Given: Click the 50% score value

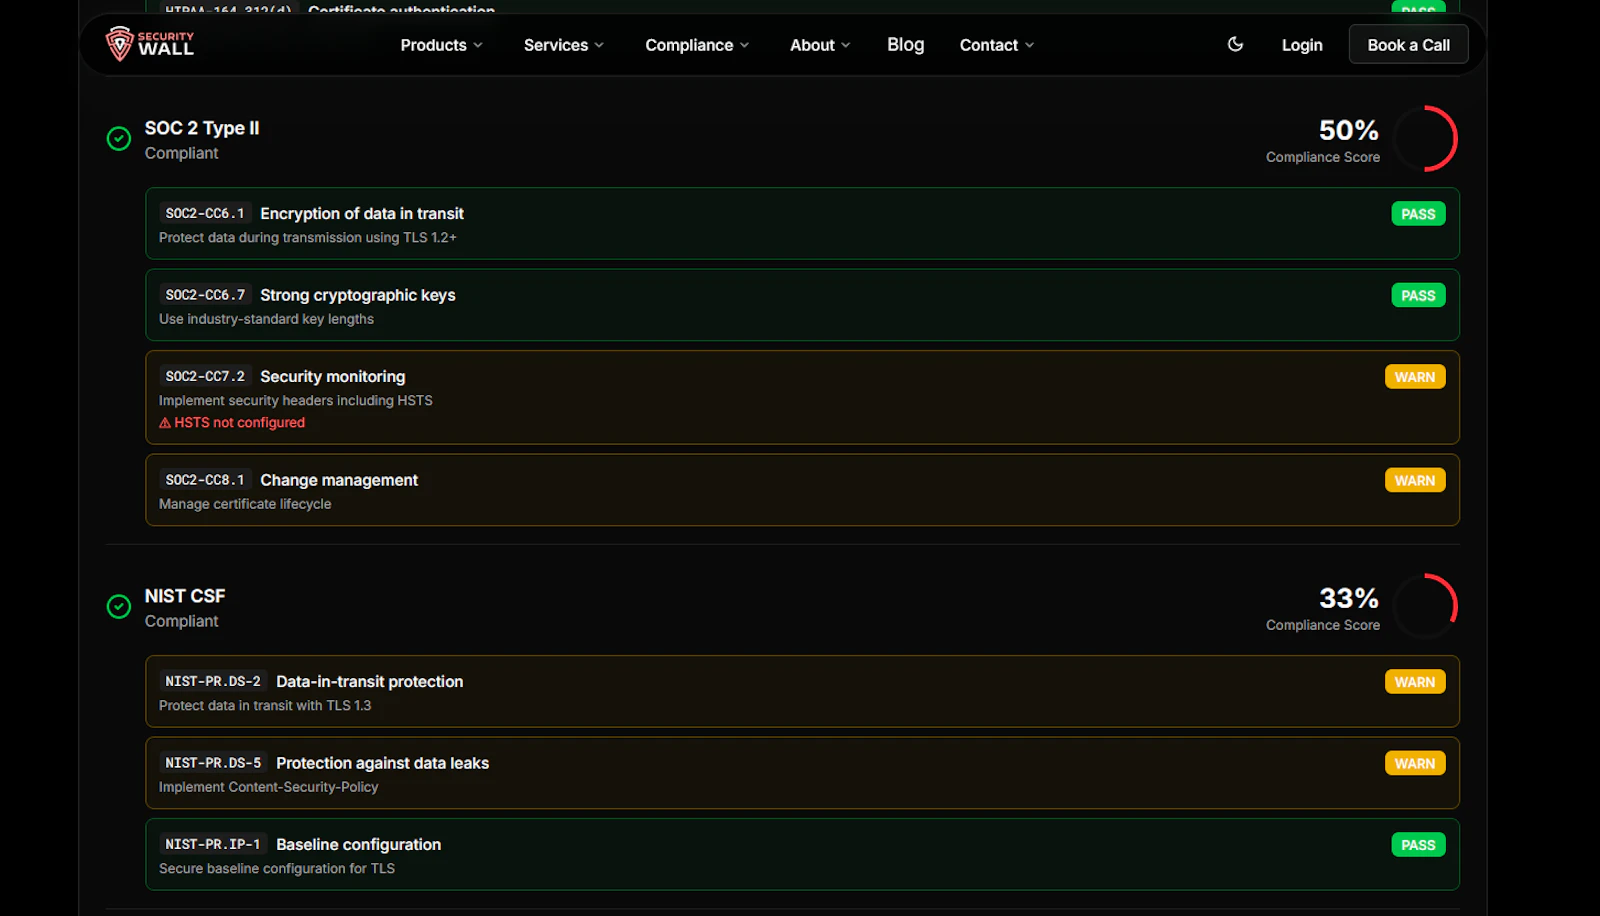Looking at the screenshot, I should click(x=1349, y=130).
